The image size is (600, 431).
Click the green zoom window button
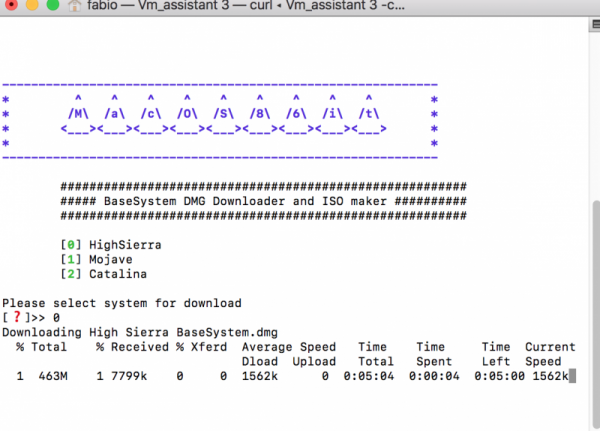coord(53,4)
